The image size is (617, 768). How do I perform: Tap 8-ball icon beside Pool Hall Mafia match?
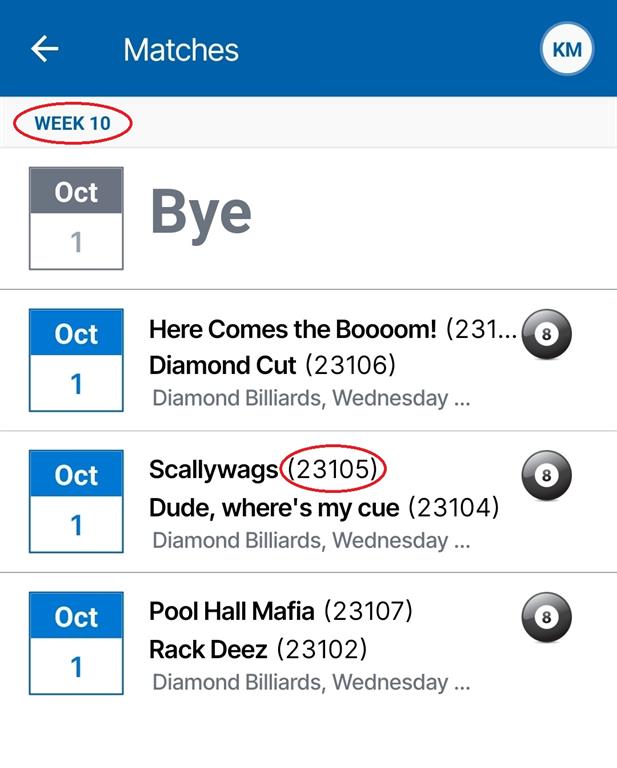tap(546, 617)
